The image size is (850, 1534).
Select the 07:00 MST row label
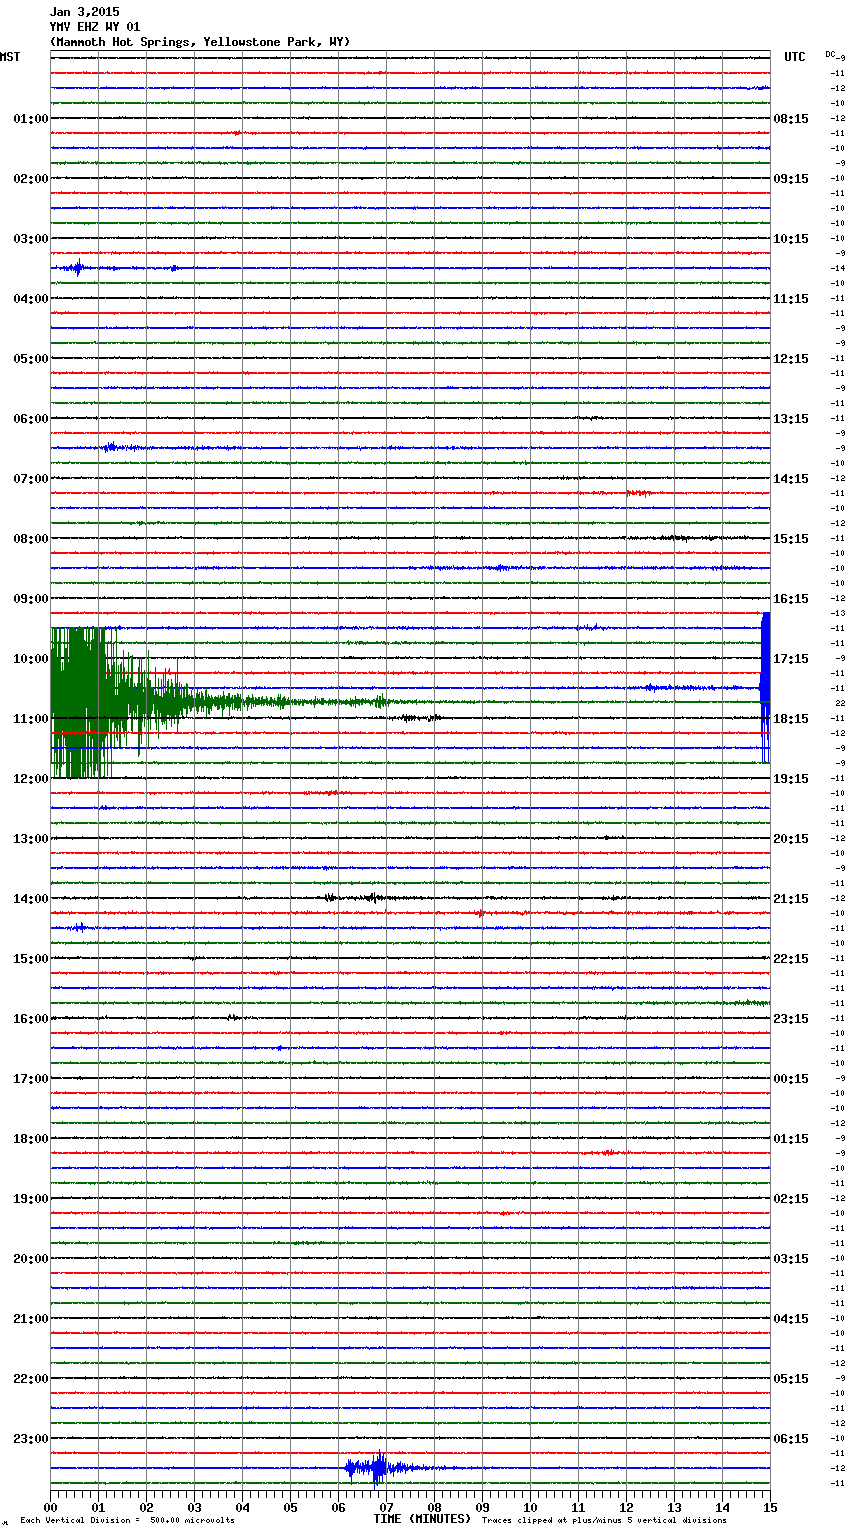click(x=31, y=479)
